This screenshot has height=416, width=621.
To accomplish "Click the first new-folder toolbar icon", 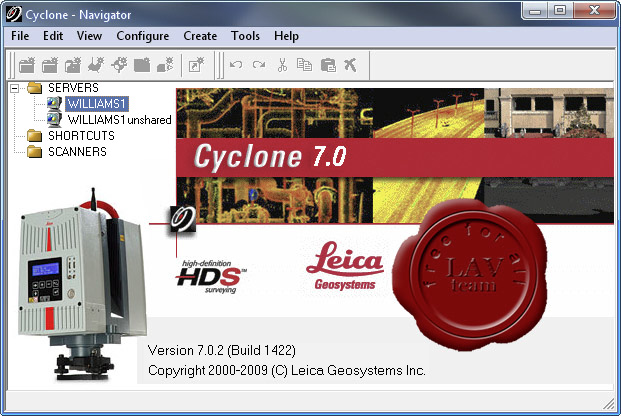I will coord(27,65).
